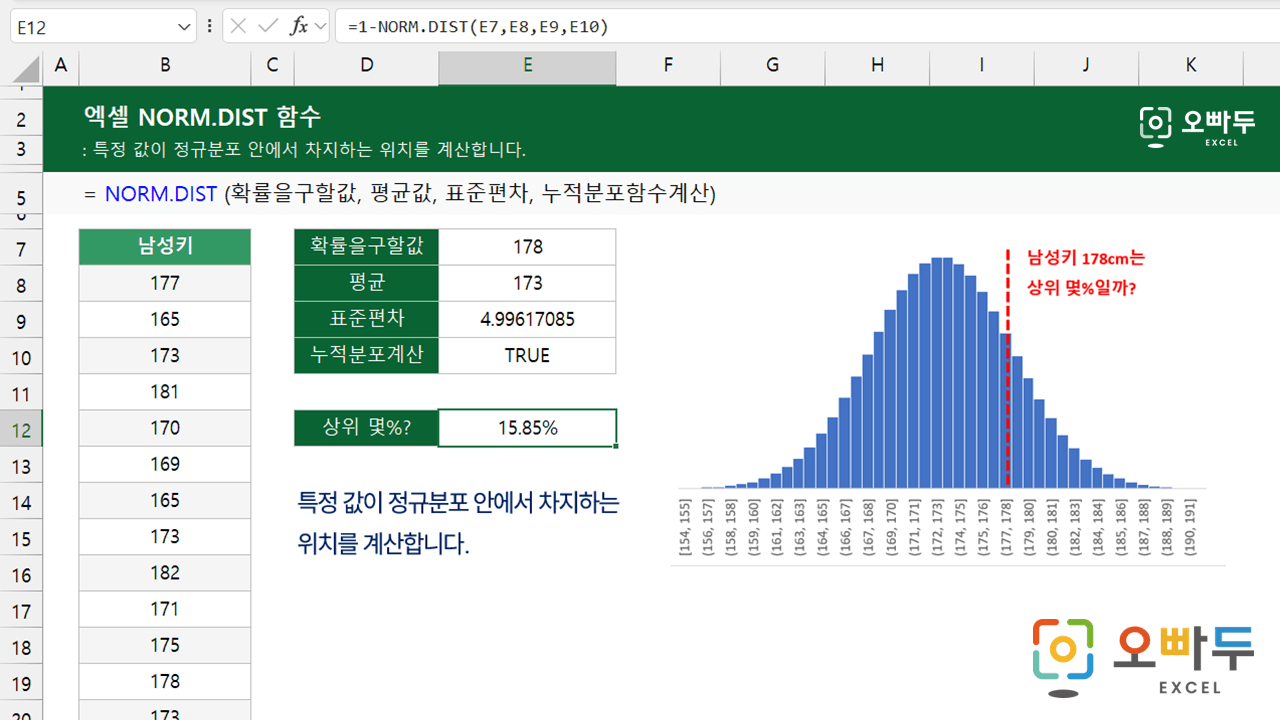Click the three-dot name box resize handle

coord(209,27)
